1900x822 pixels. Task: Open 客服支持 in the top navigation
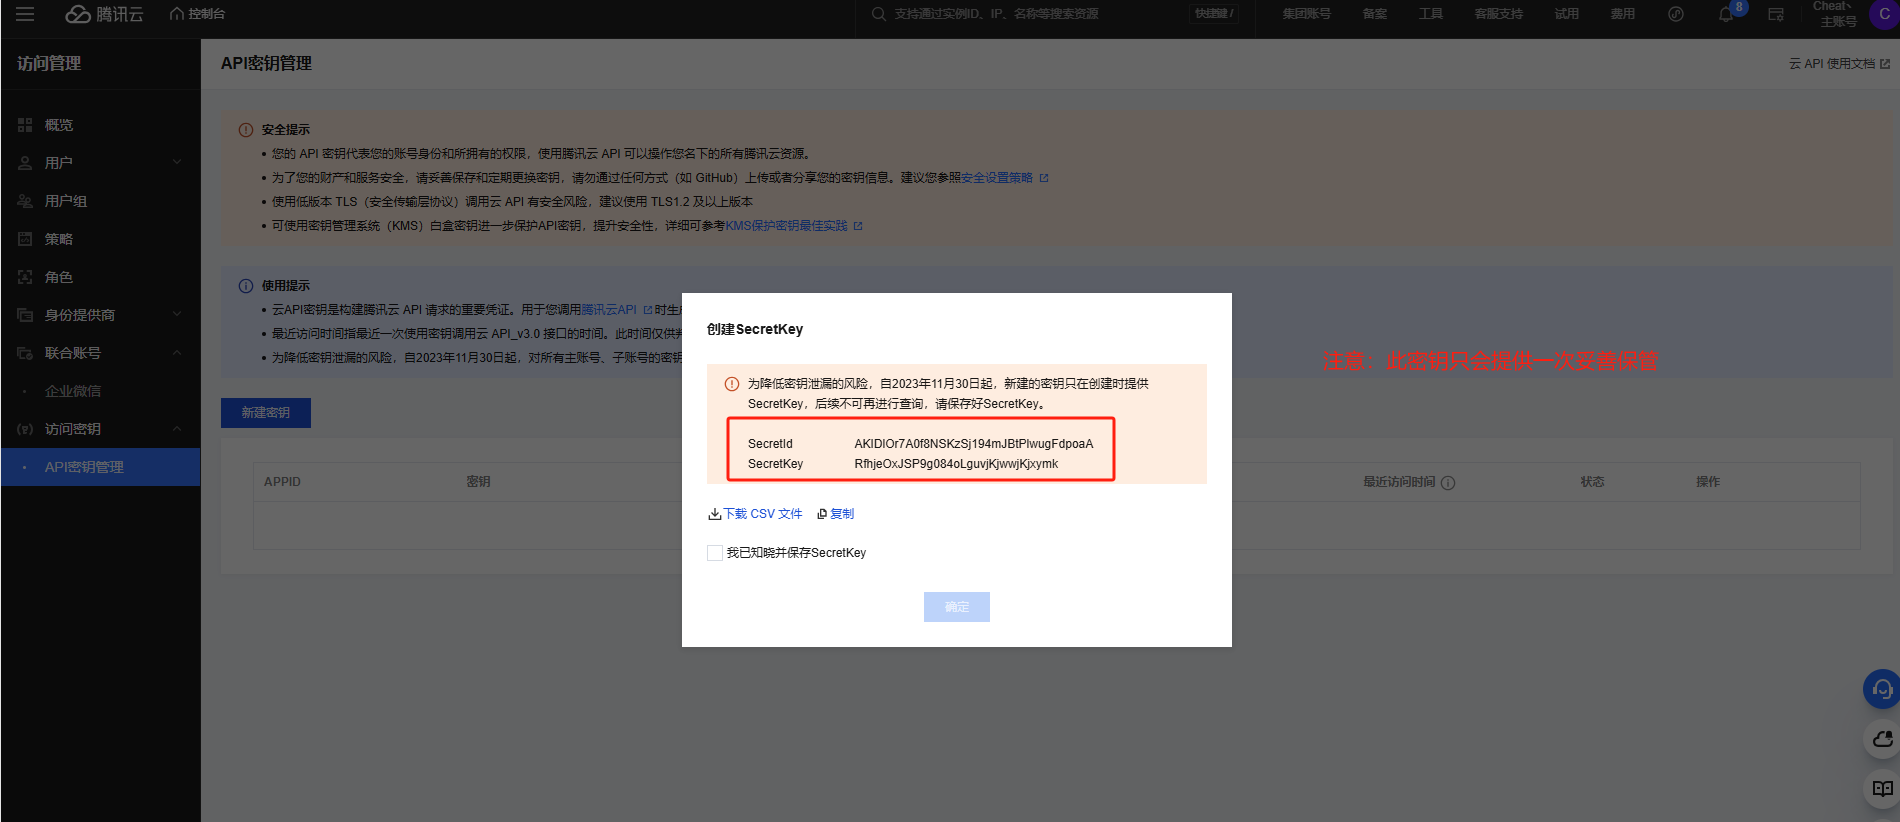[x=1499, y=14]
